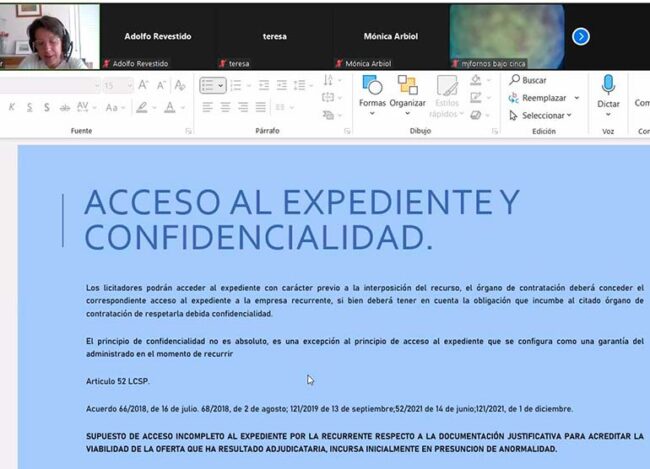Open Fuente dialog launcher

[188, 131]
